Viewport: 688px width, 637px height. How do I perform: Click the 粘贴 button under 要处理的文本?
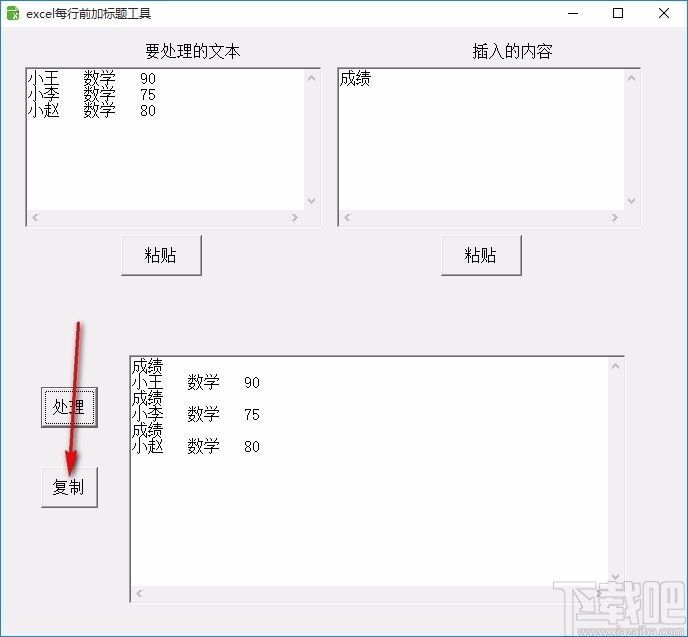click(x=161, y=255)
